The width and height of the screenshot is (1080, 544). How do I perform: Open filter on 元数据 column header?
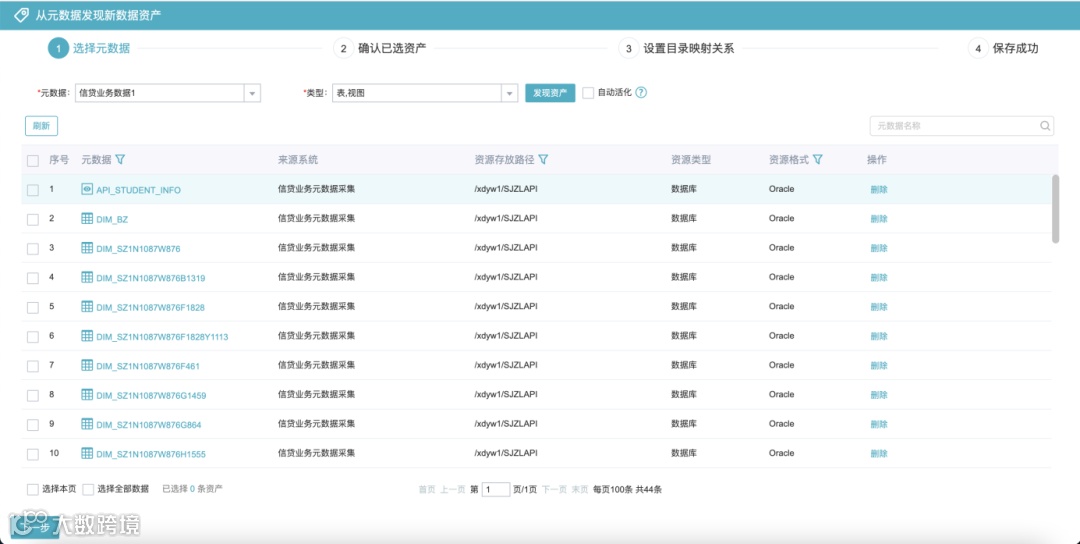pyautogui.click(x=120, y=159)
